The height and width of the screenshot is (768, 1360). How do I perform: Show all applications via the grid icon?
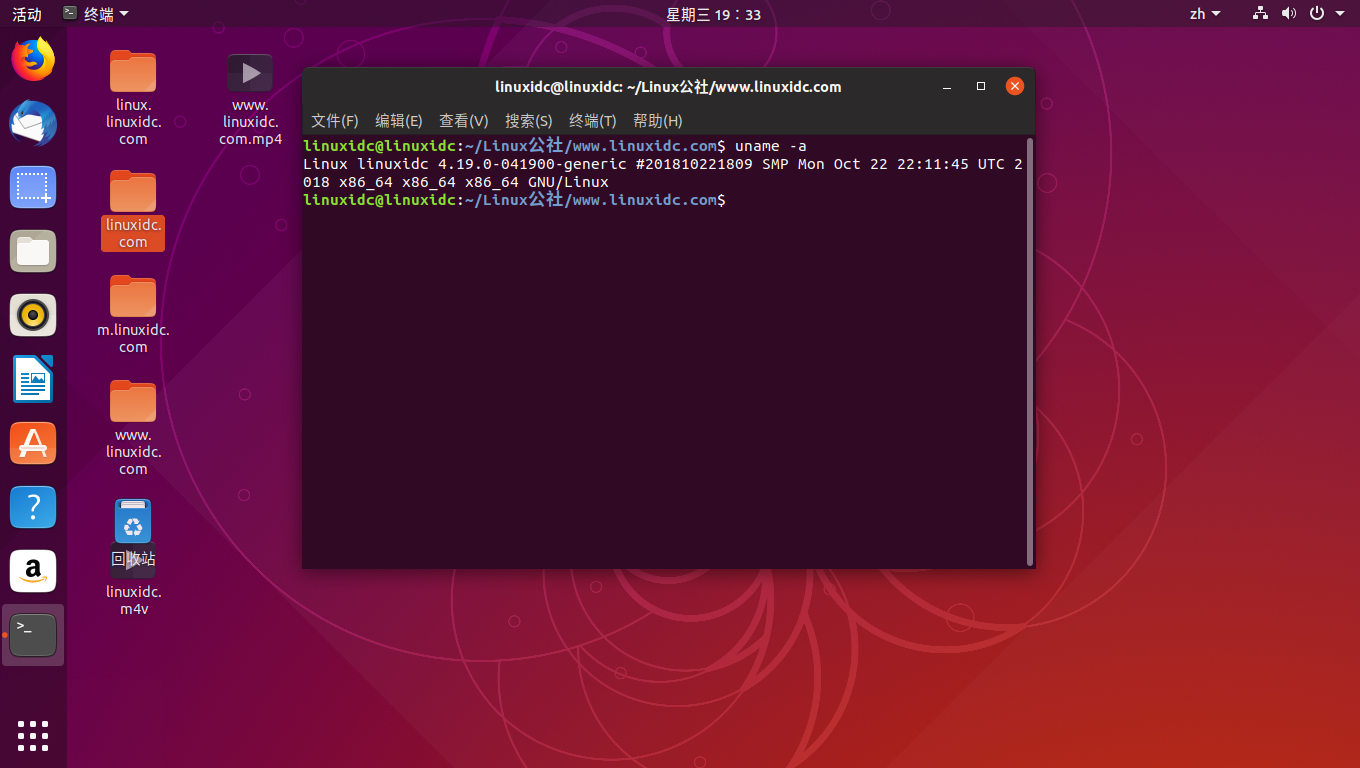tap(33, 736)
